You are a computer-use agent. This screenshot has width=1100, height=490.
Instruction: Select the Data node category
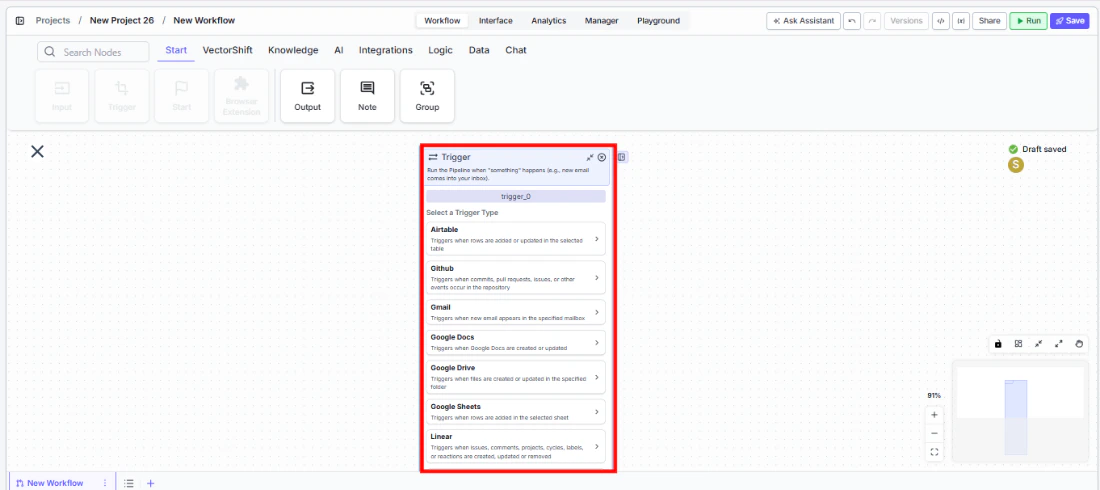pyautogui.click(x=479, y=51)
